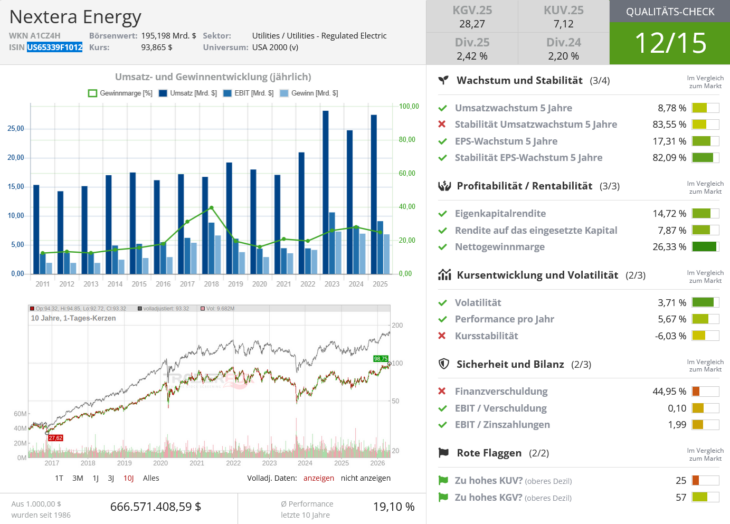Click the black flag icon beside Rote Flaggen
730x524 pixels.
pos(444,453)
